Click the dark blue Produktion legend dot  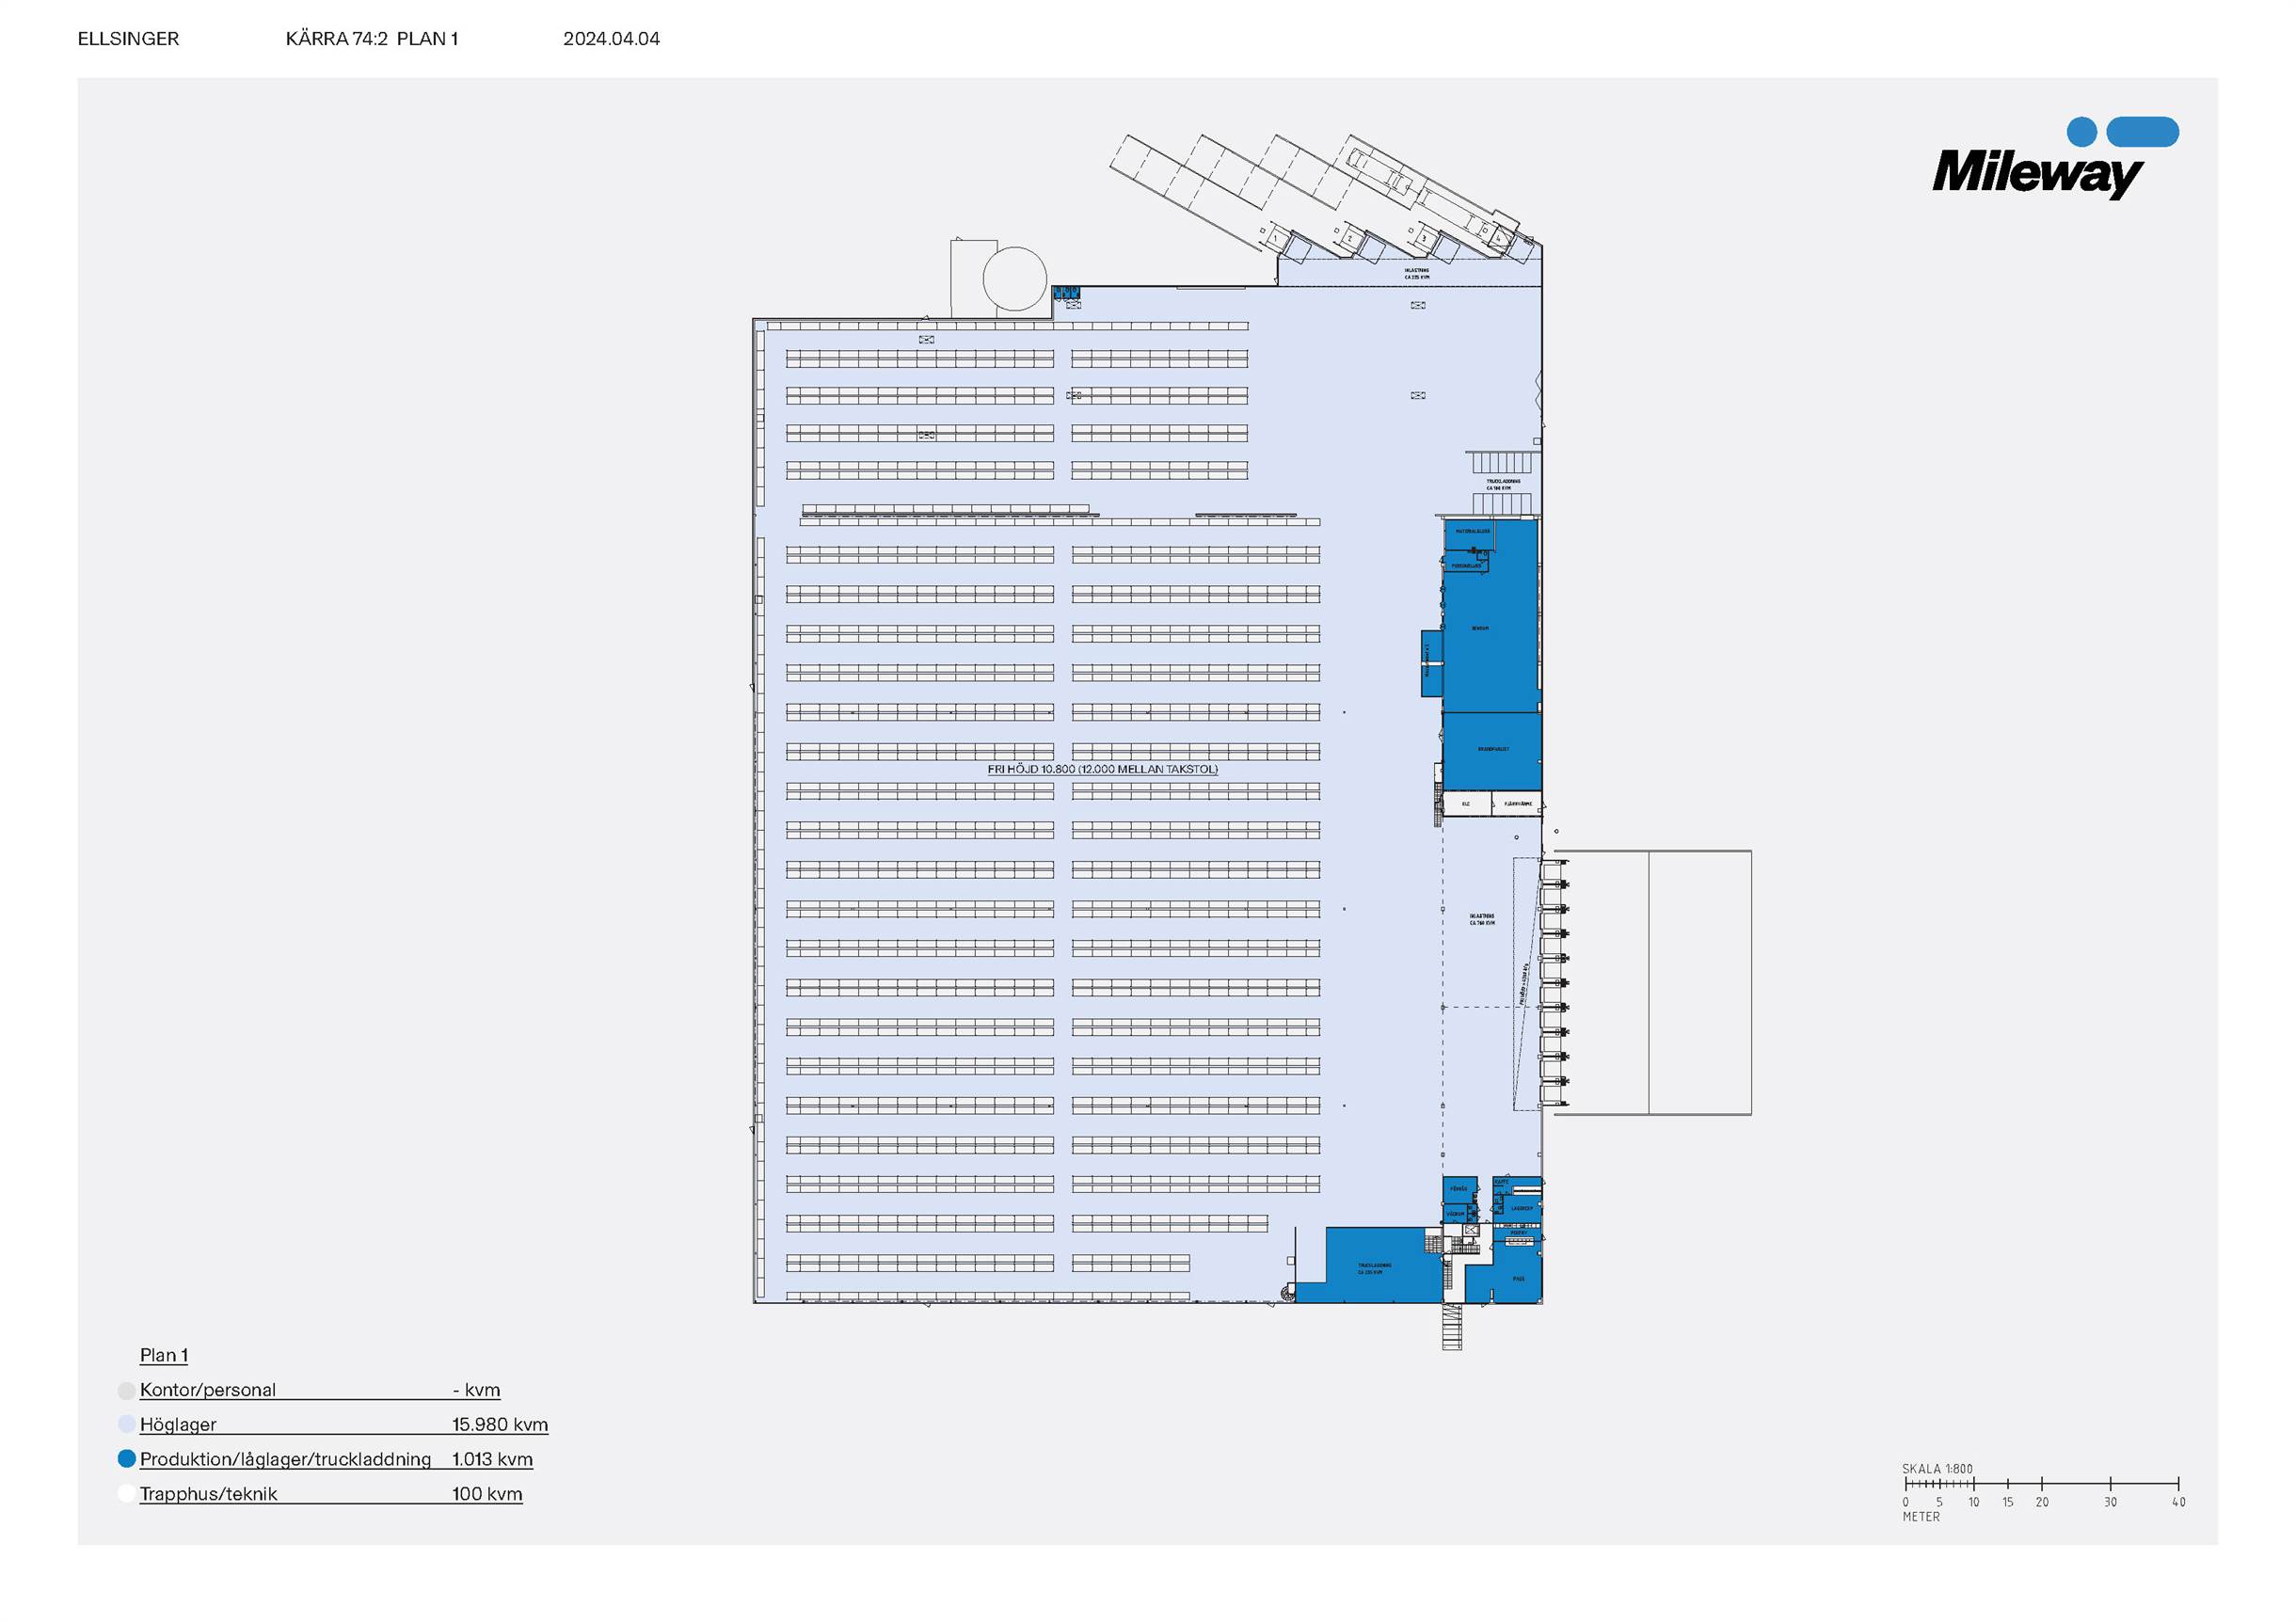point(126,1459)
